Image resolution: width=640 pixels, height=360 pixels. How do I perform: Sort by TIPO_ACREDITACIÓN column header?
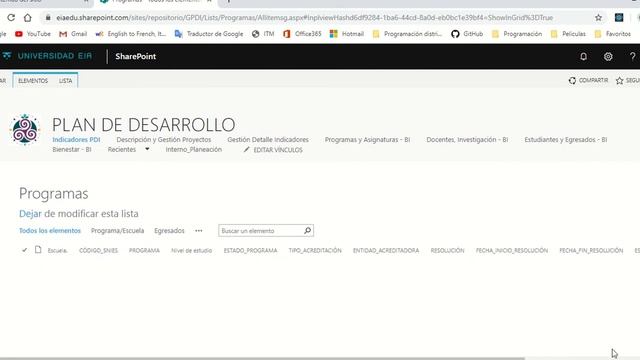point(315,251)
